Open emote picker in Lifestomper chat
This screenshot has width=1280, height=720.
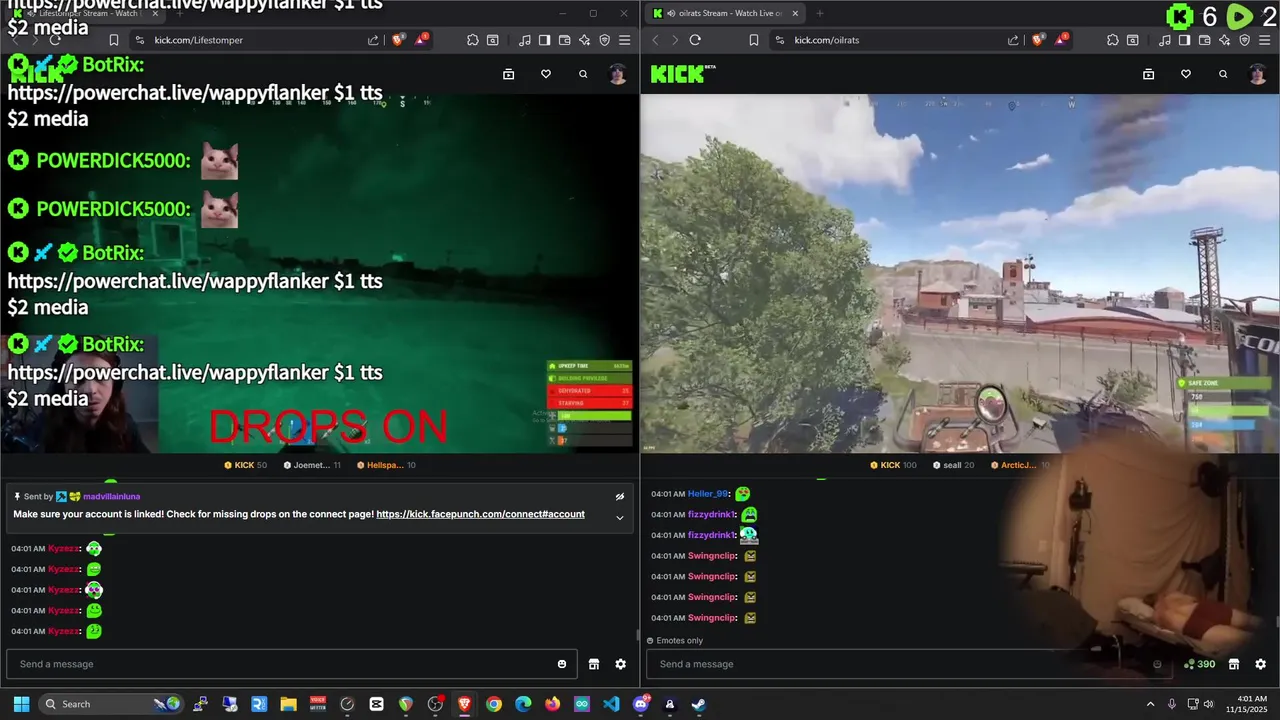pos(562,664)
